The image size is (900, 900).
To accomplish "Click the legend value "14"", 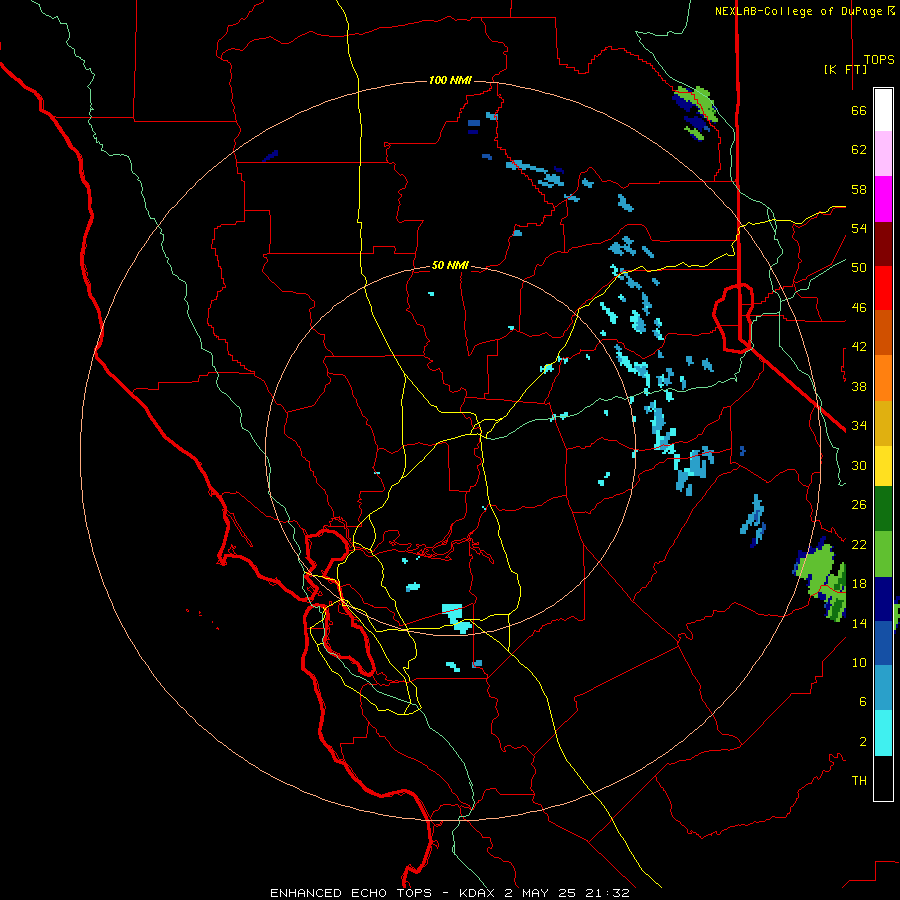I will click(x=859, y=623).
